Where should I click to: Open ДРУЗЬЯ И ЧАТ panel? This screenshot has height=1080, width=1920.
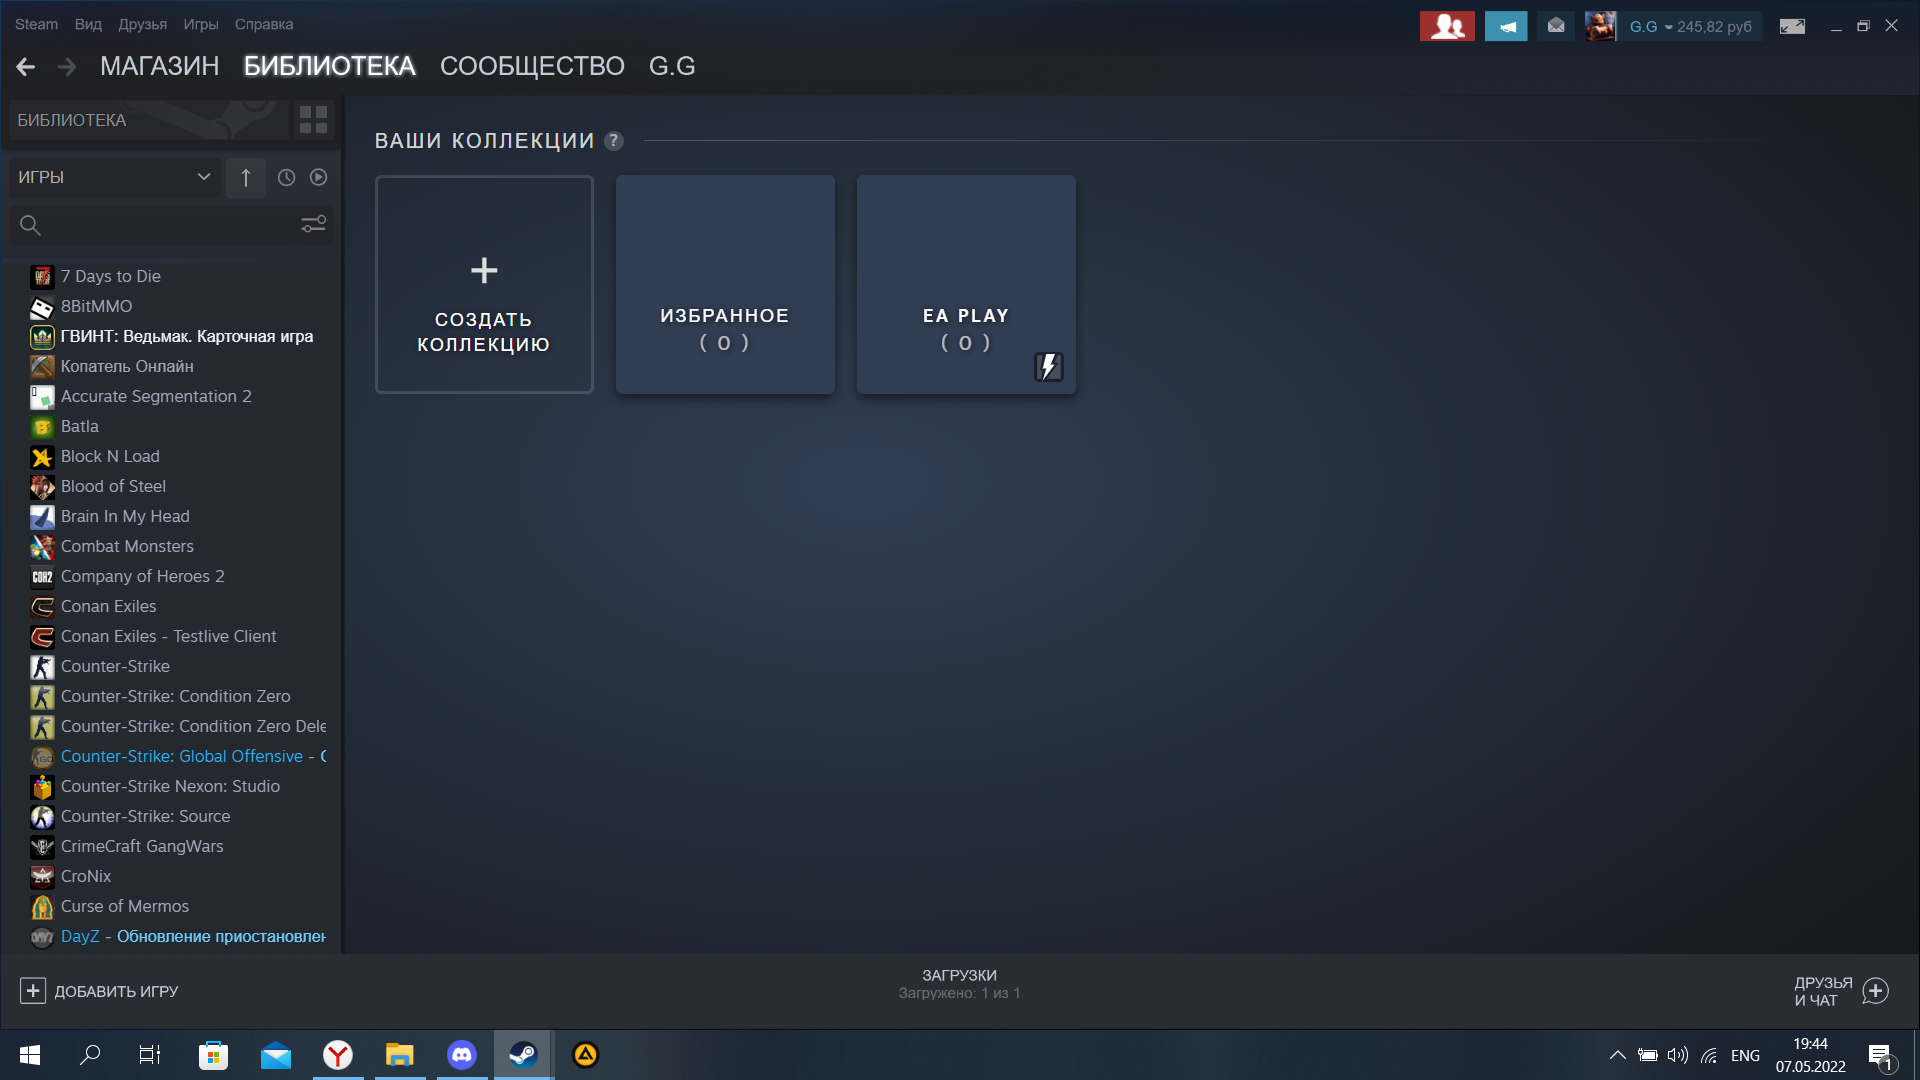1841,991
